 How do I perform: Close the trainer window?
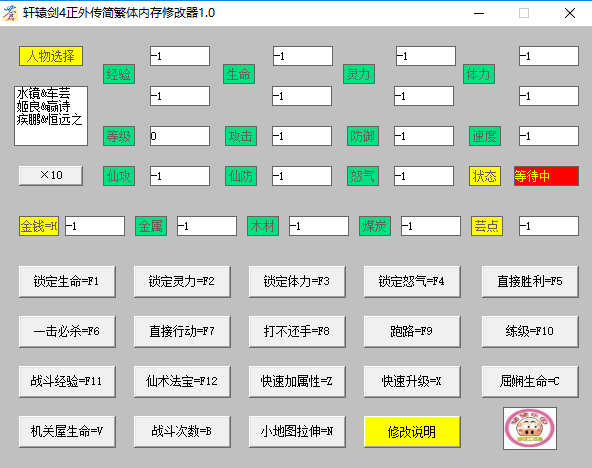tap(570, 13)
